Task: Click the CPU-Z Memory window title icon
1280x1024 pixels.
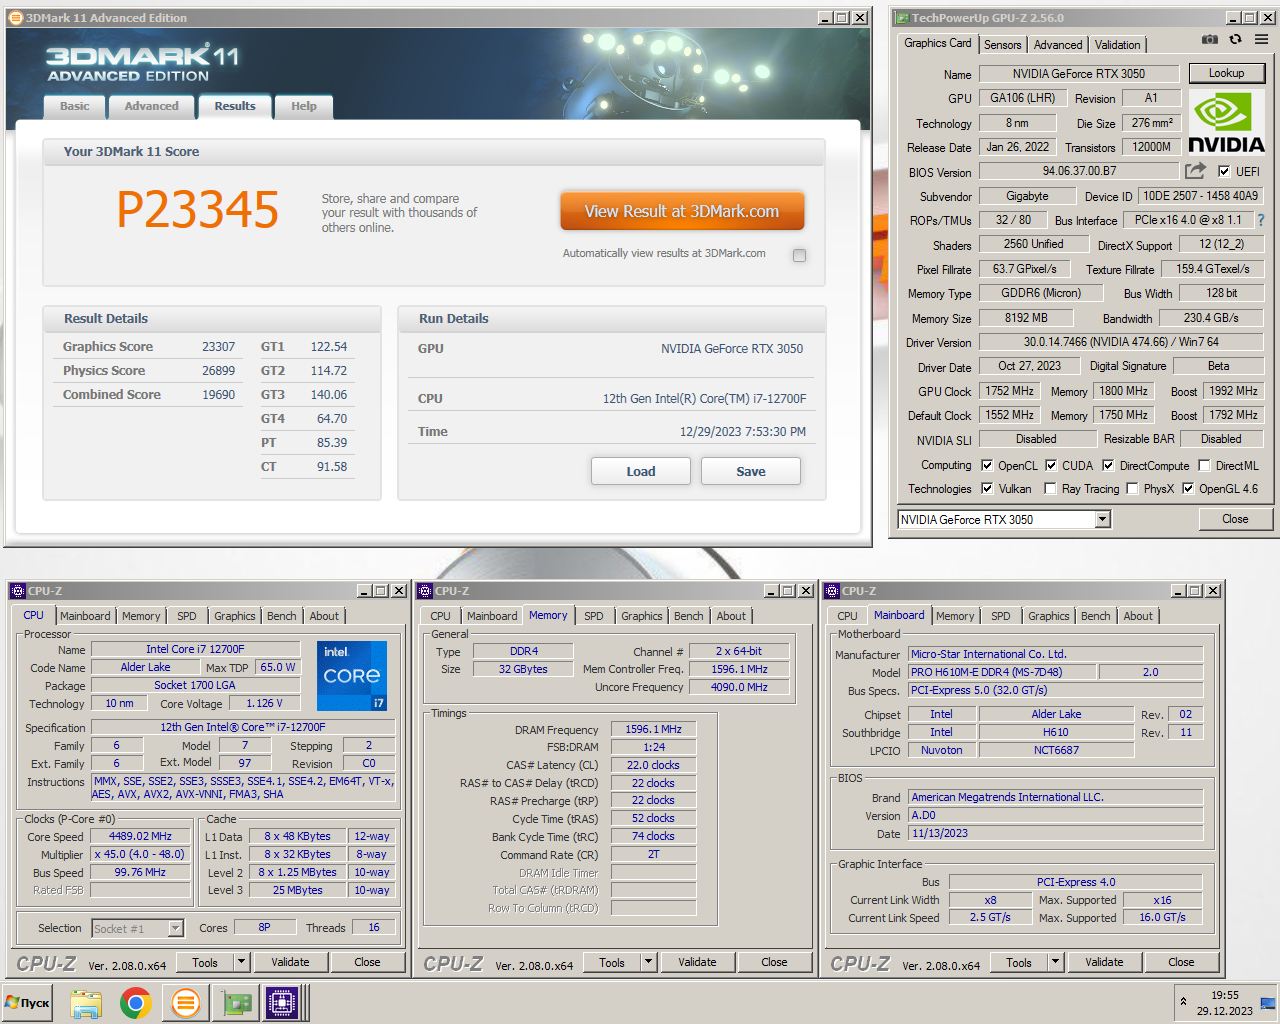Action: click(425, 590)
